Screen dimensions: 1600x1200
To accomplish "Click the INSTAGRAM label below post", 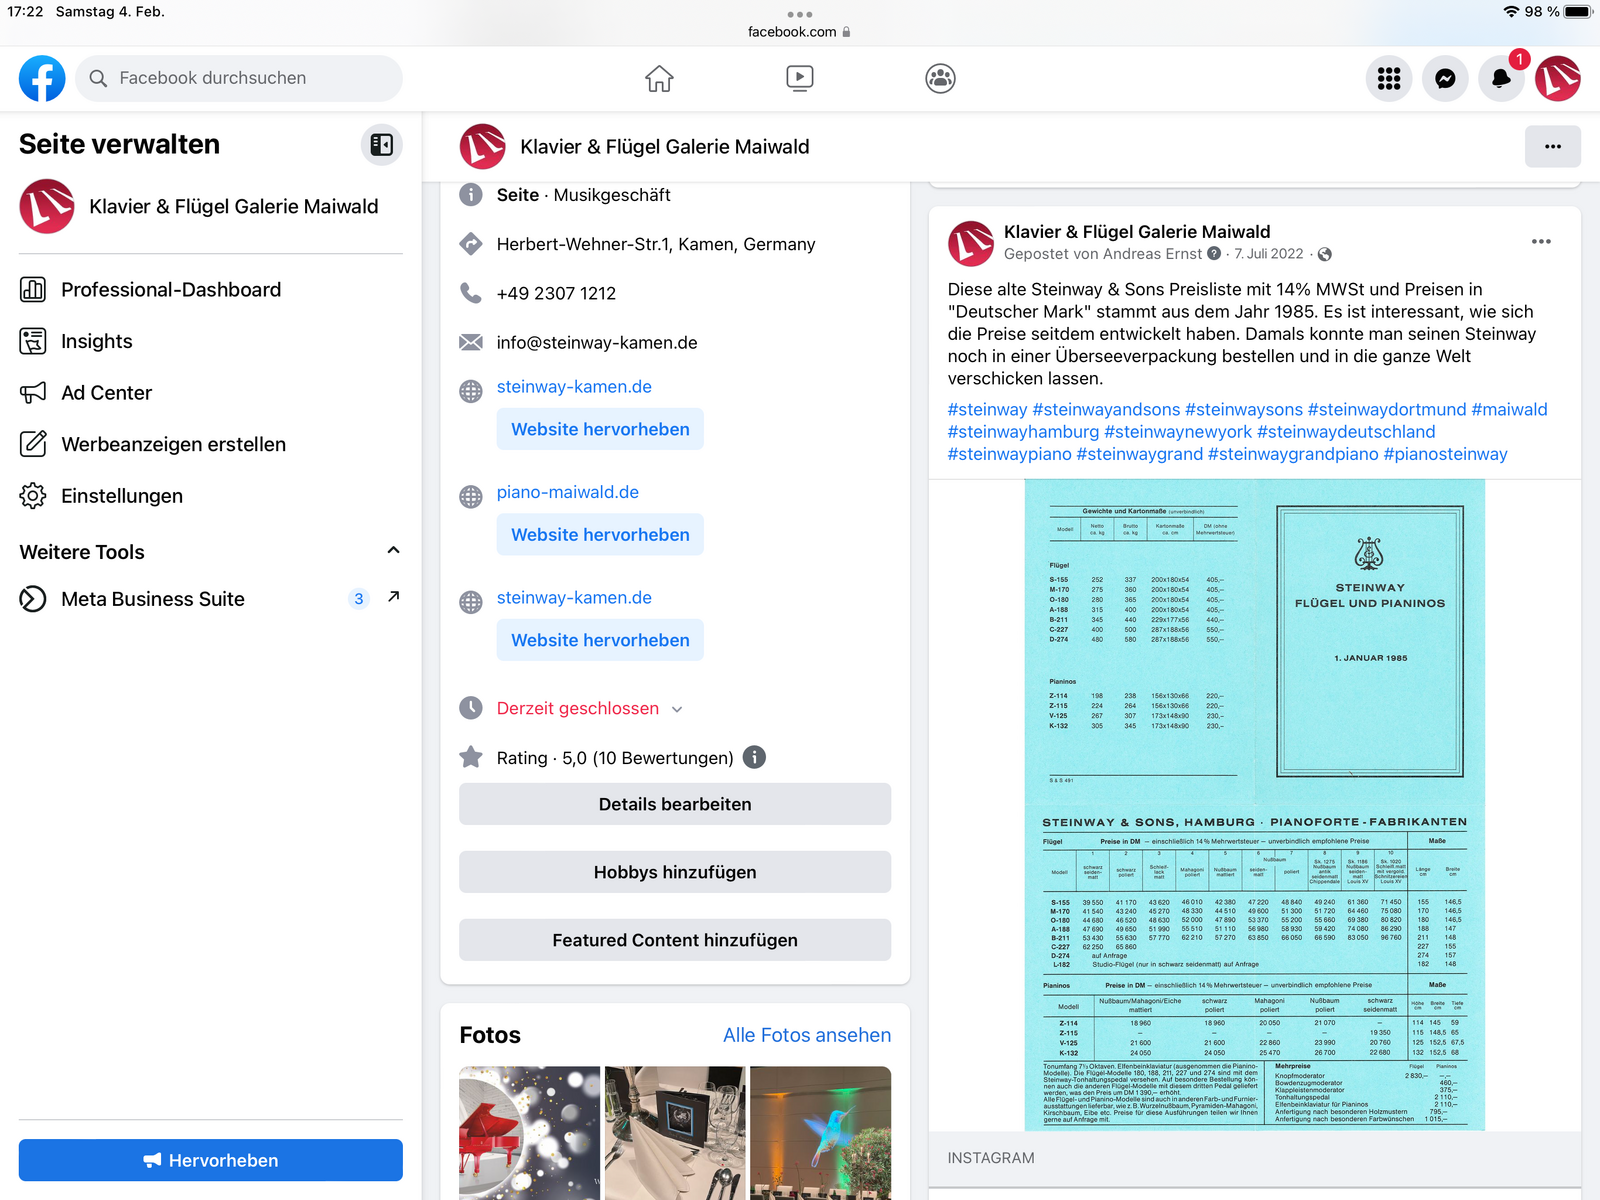I will [x=991, y=1158].
